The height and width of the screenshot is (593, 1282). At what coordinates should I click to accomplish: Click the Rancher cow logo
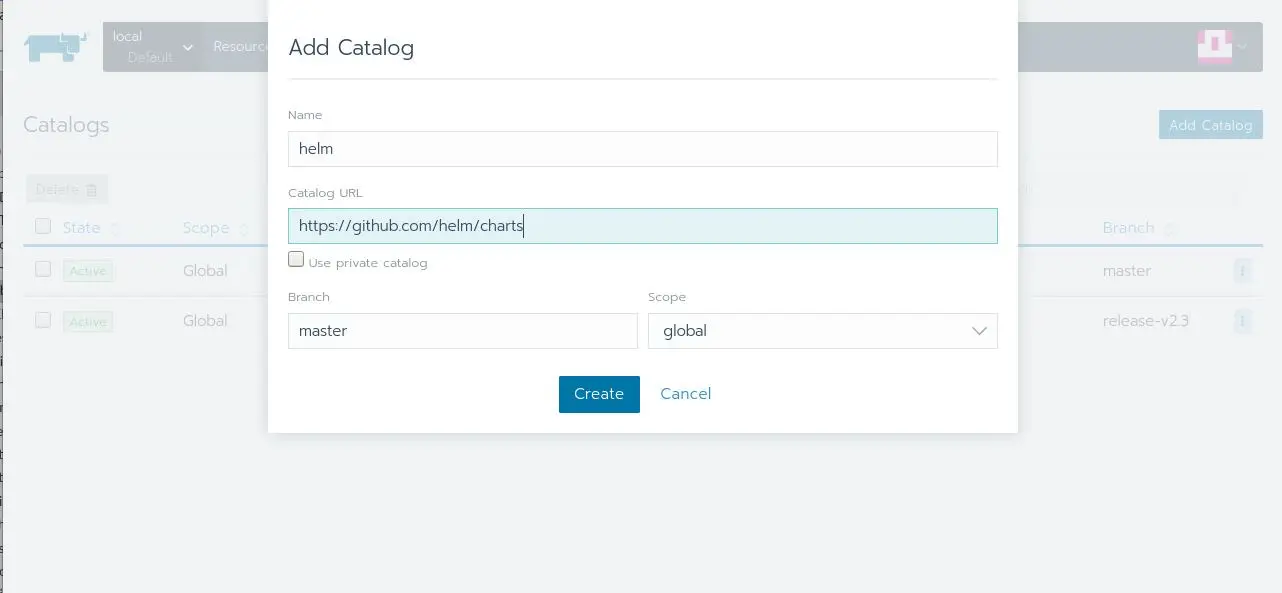click(58, 46)
